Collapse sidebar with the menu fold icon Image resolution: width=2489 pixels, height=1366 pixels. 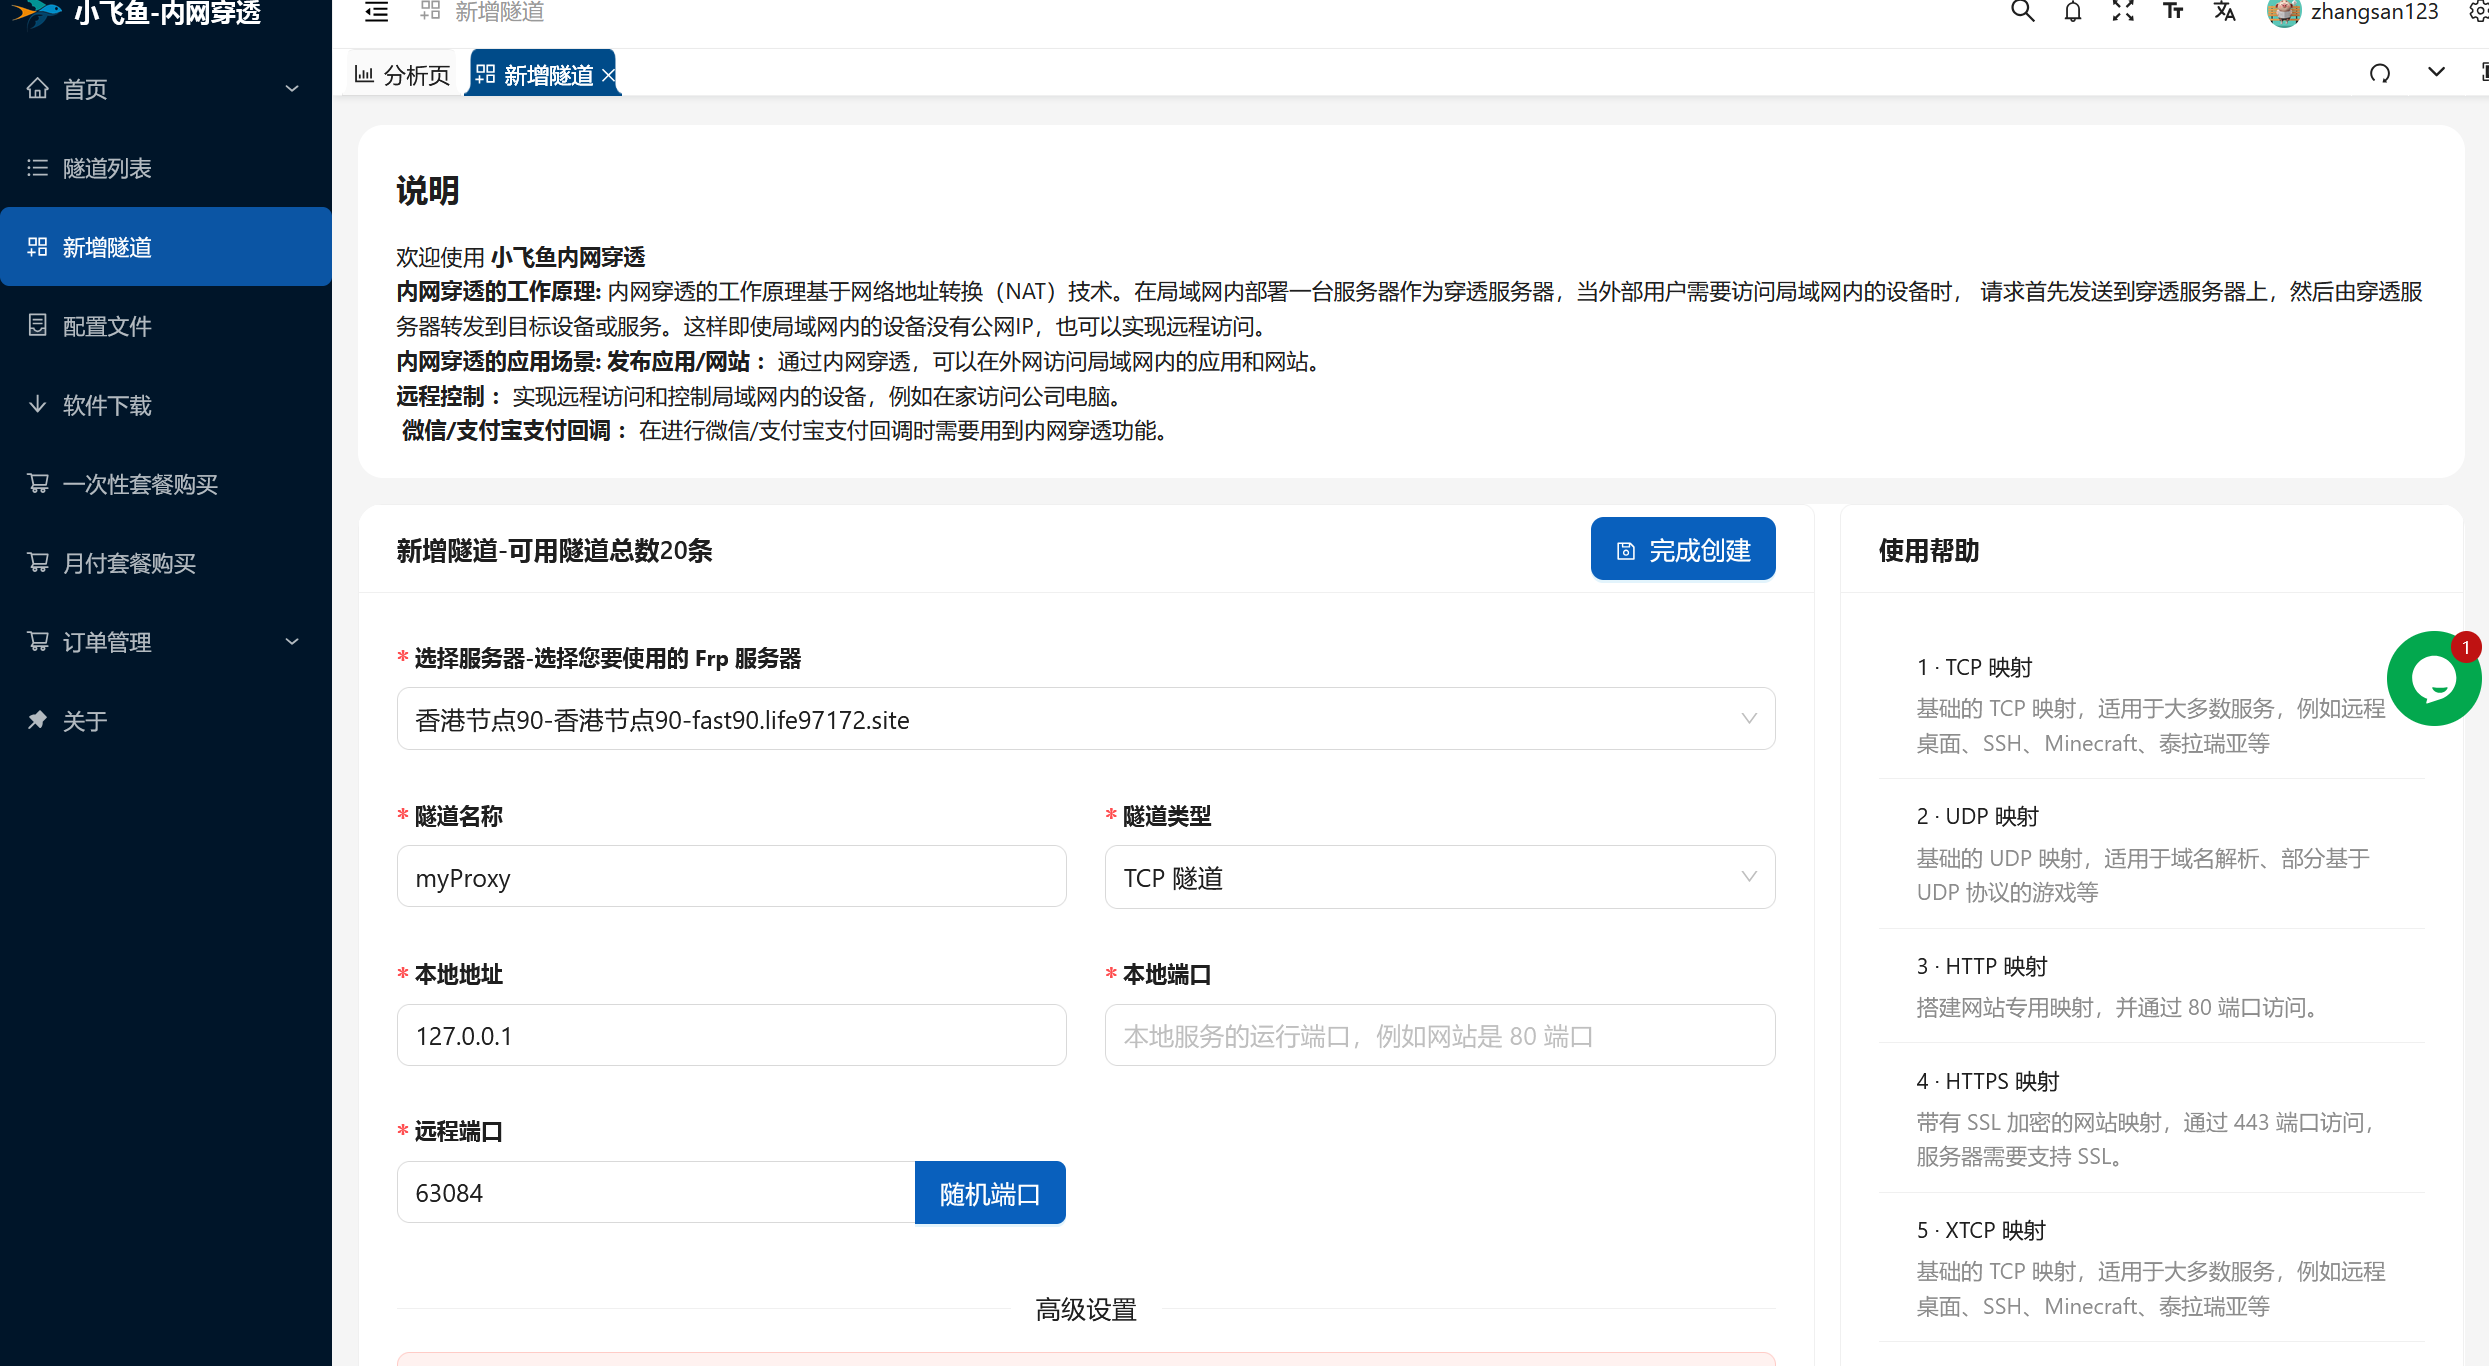click(x=376, y=12)
